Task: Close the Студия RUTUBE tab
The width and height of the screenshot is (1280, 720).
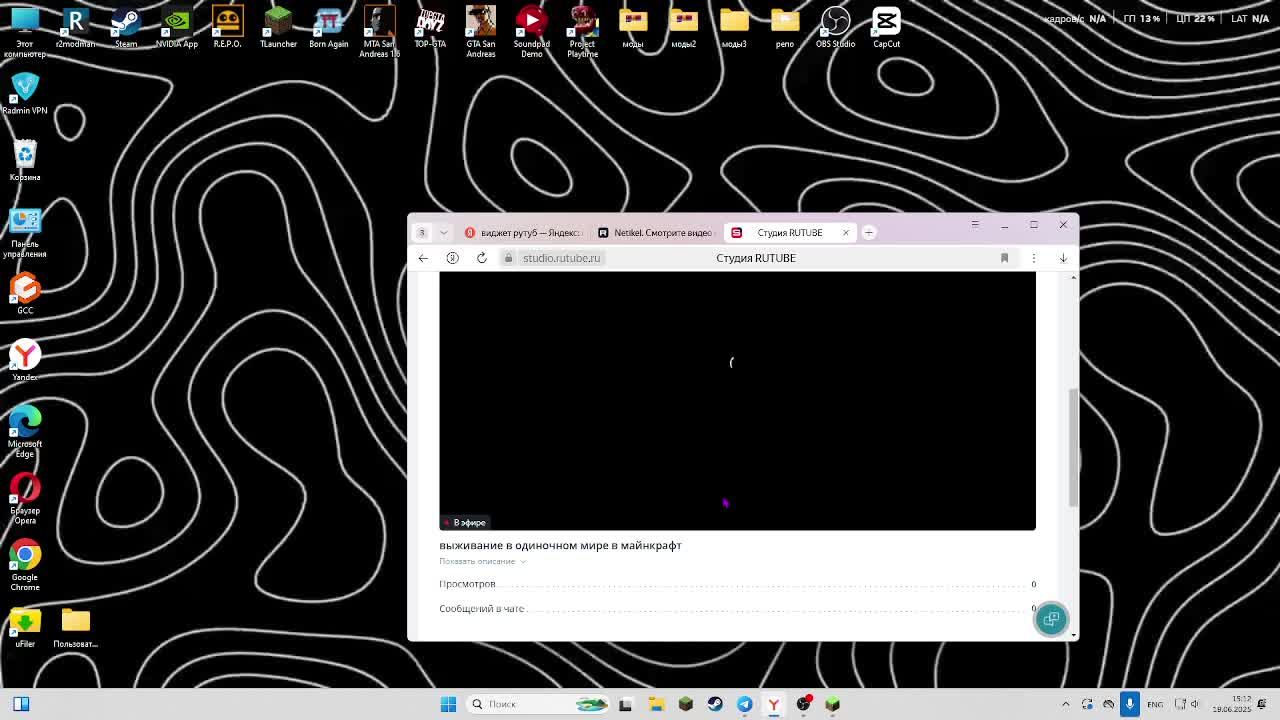Action: click(x=845, y=232)
